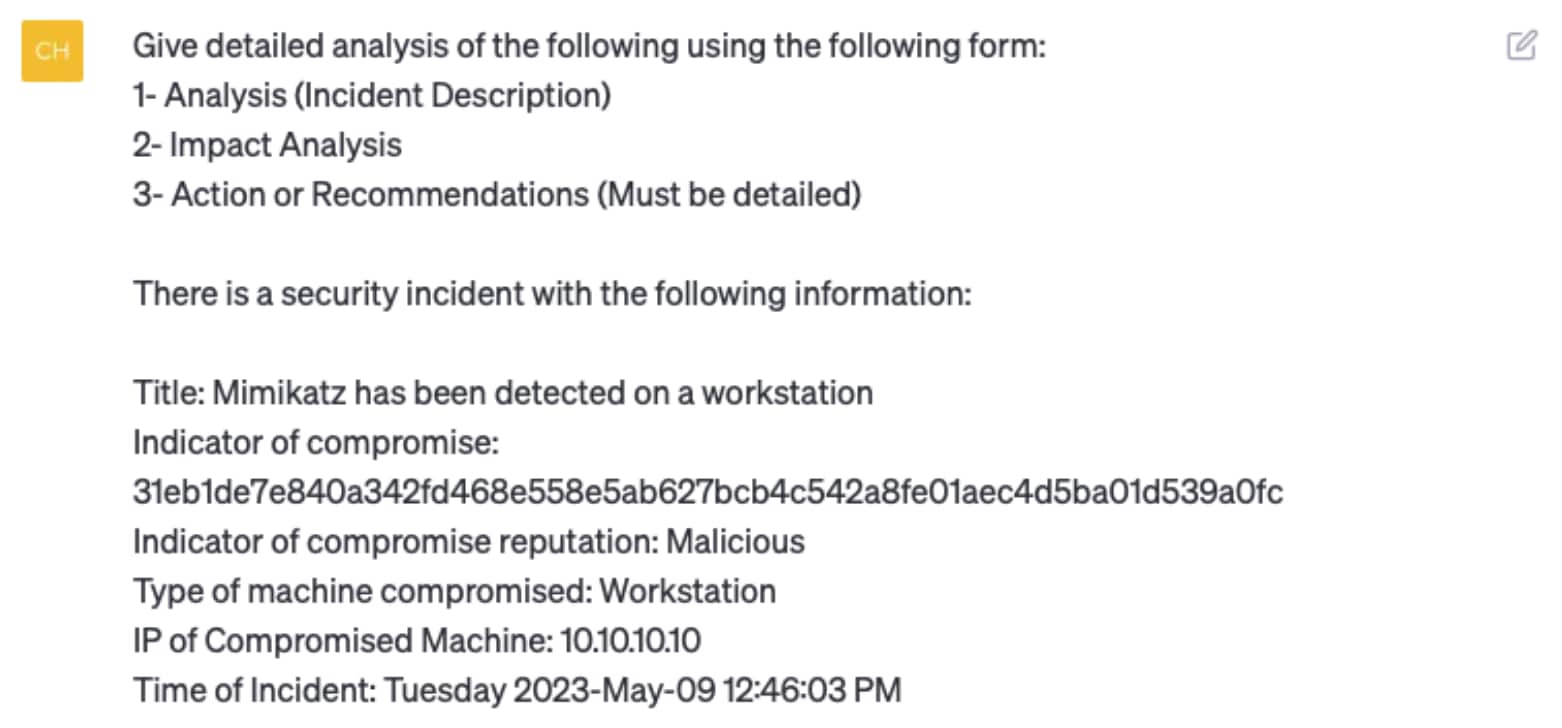The image size is (1562, 728).
Task: Click 'Workstation' in the machine type line
Action: click(687, 591)
